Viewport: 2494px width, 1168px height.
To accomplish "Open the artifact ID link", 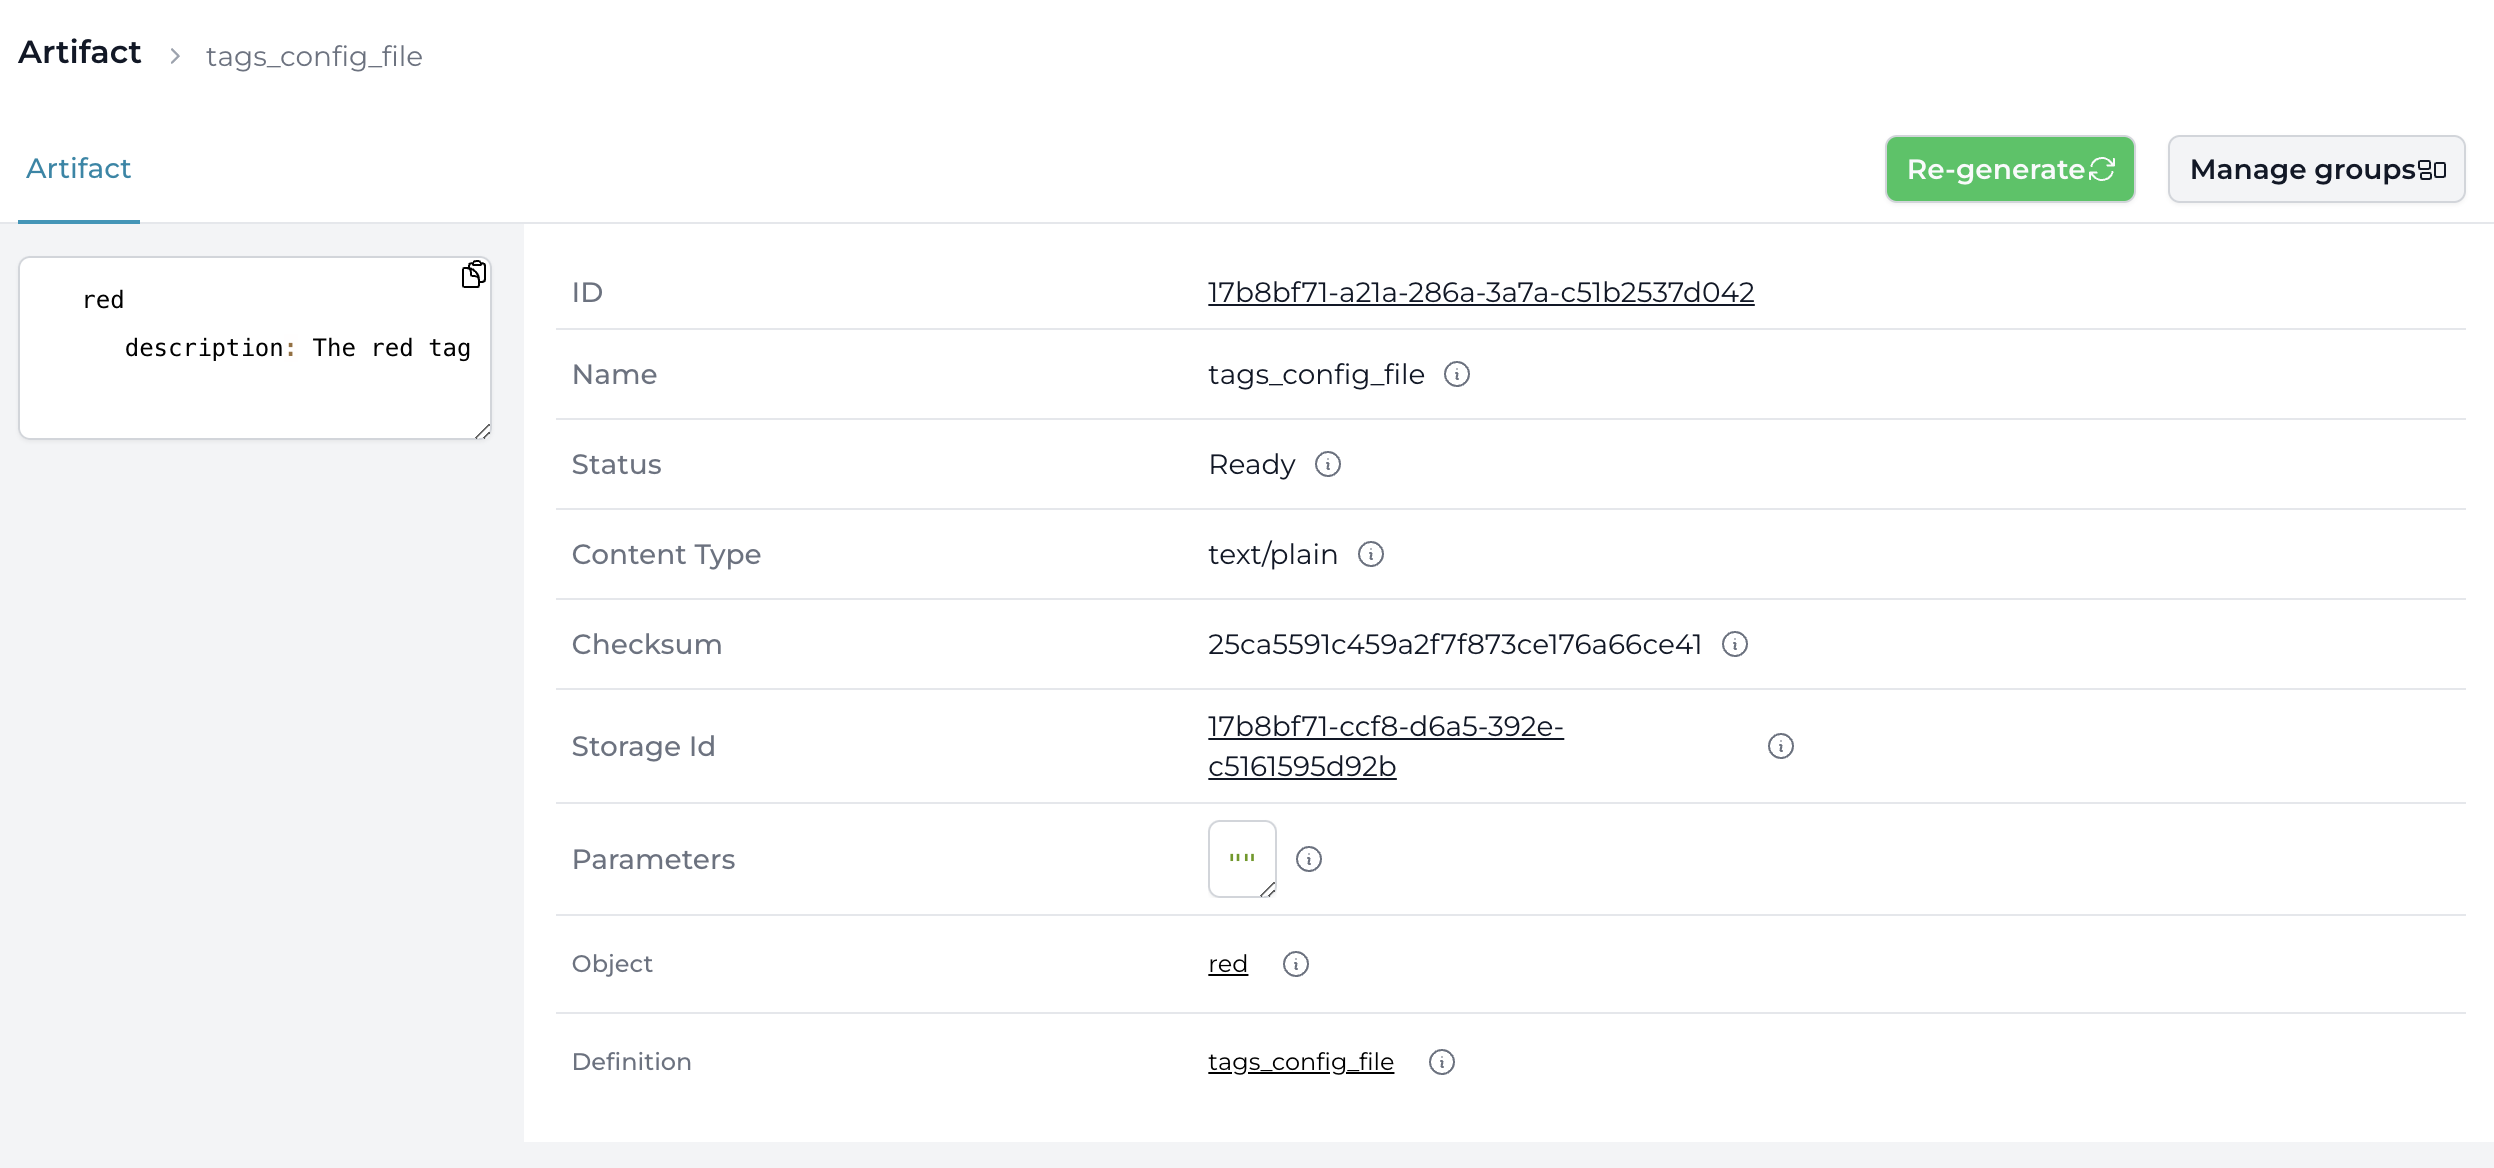I will tap(1480, 292).
